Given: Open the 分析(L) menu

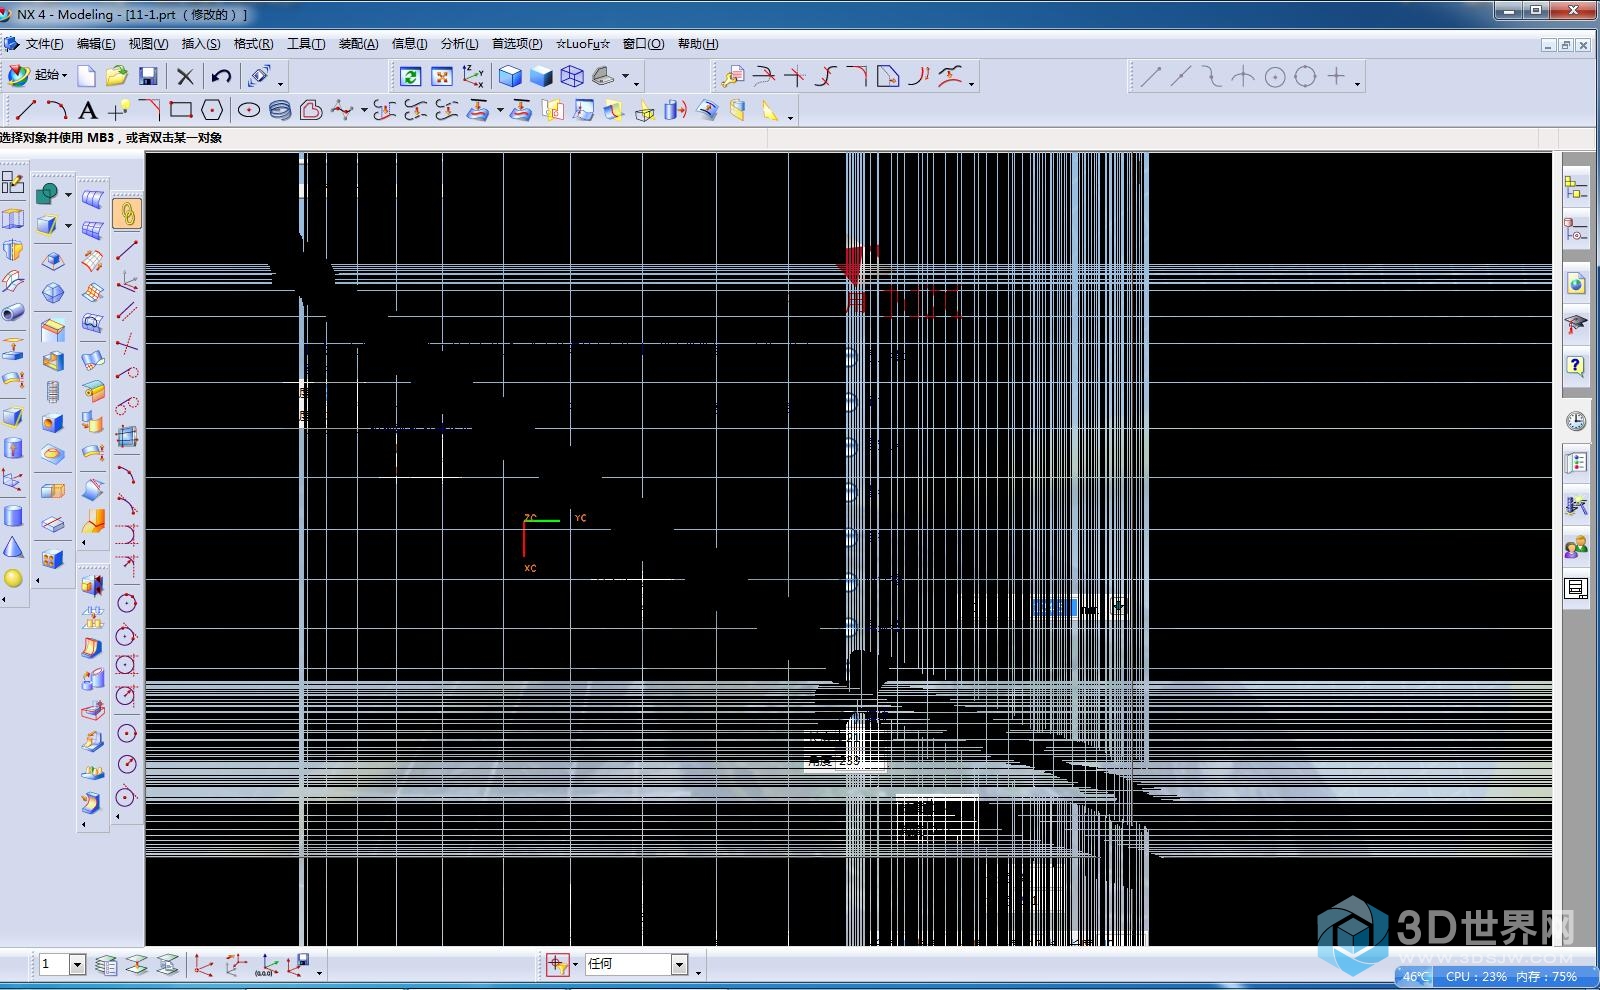Looking at the screenshot, I should (459, 44).
